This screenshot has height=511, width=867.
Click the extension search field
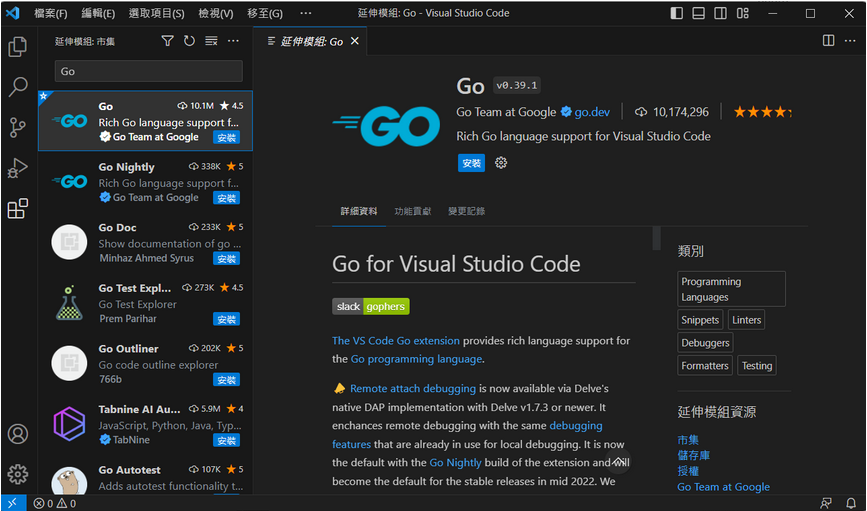point(149,71)
